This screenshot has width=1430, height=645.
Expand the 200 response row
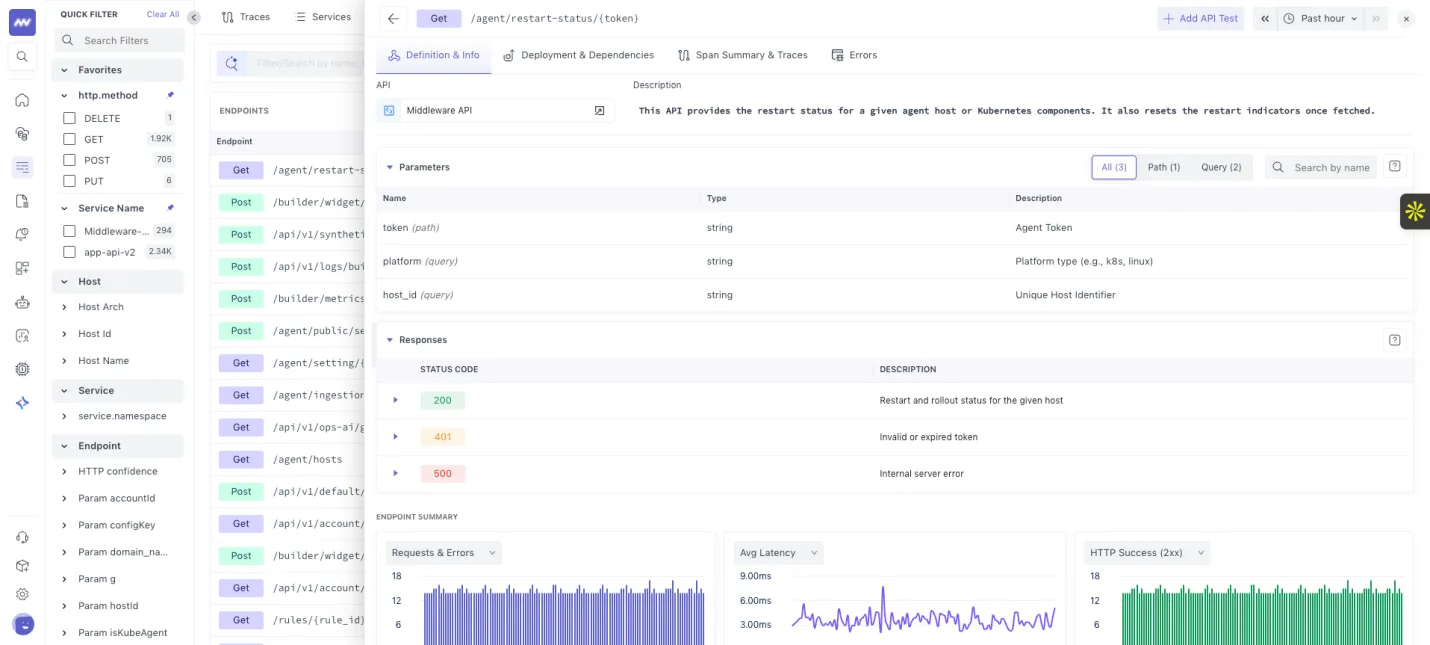click(x=396, y=400)
